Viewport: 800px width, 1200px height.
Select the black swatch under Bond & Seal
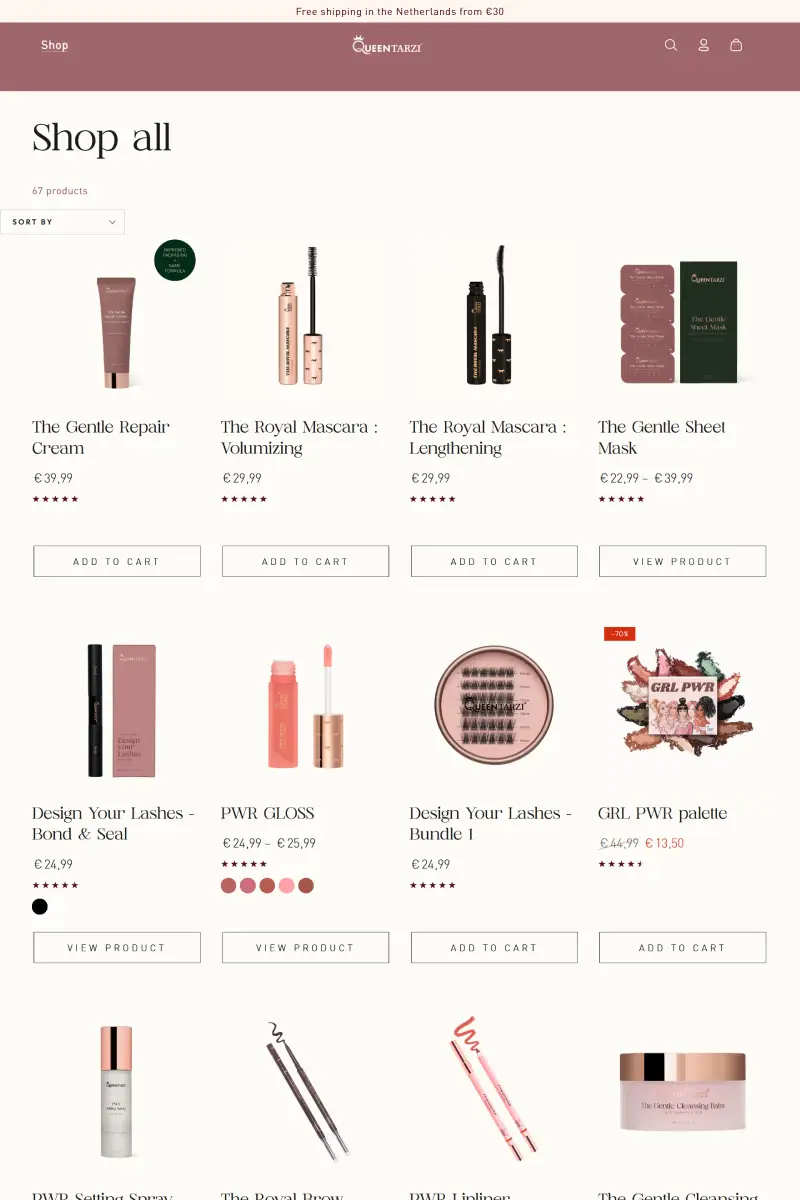point(40,907)
